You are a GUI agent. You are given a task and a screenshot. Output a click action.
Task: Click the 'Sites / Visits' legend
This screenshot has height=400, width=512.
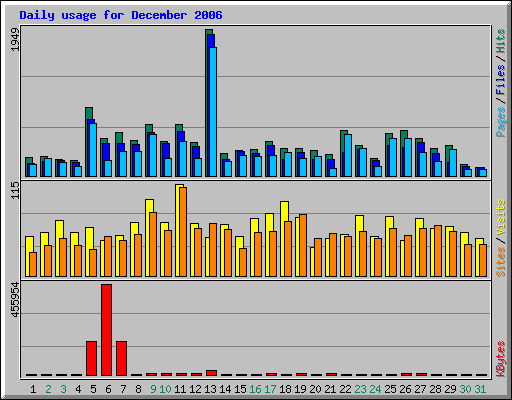[x=500, y=238]
